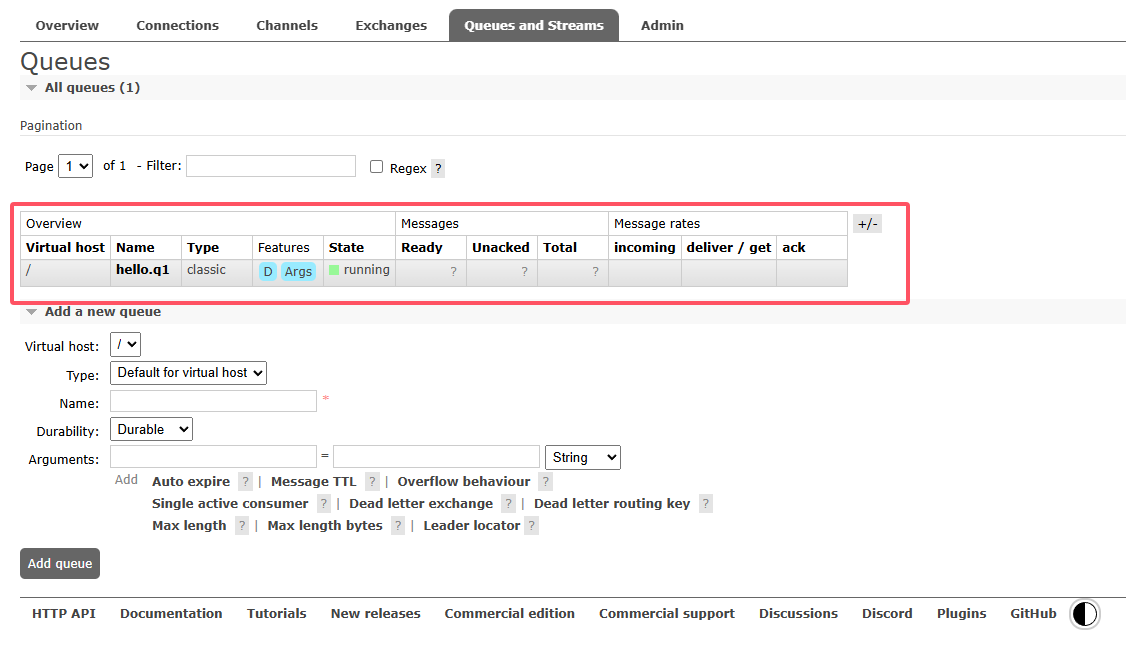Open help icon next to Auto expire

coord(246,482)
